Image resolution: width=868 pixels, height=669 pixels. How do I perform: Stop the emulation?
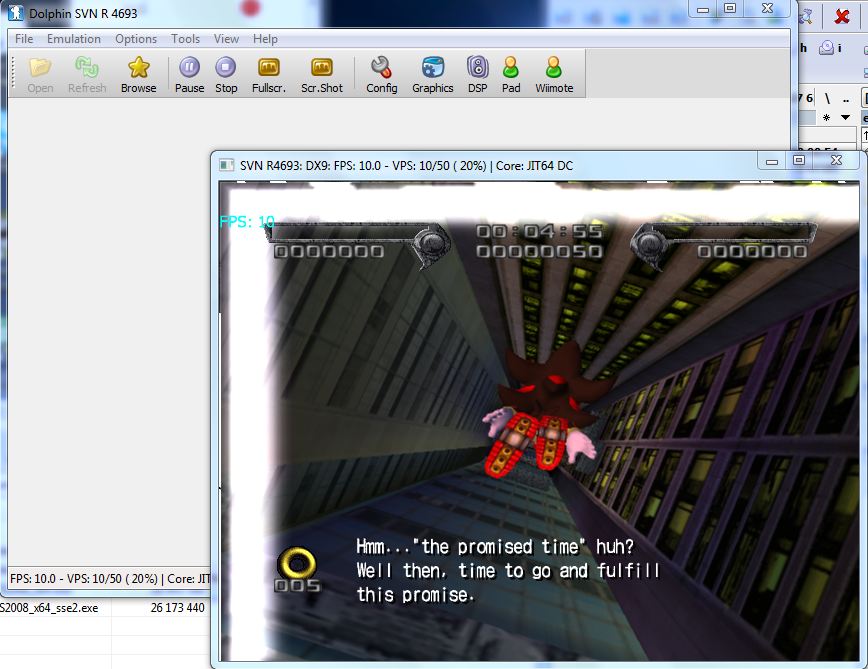[226, 74]
